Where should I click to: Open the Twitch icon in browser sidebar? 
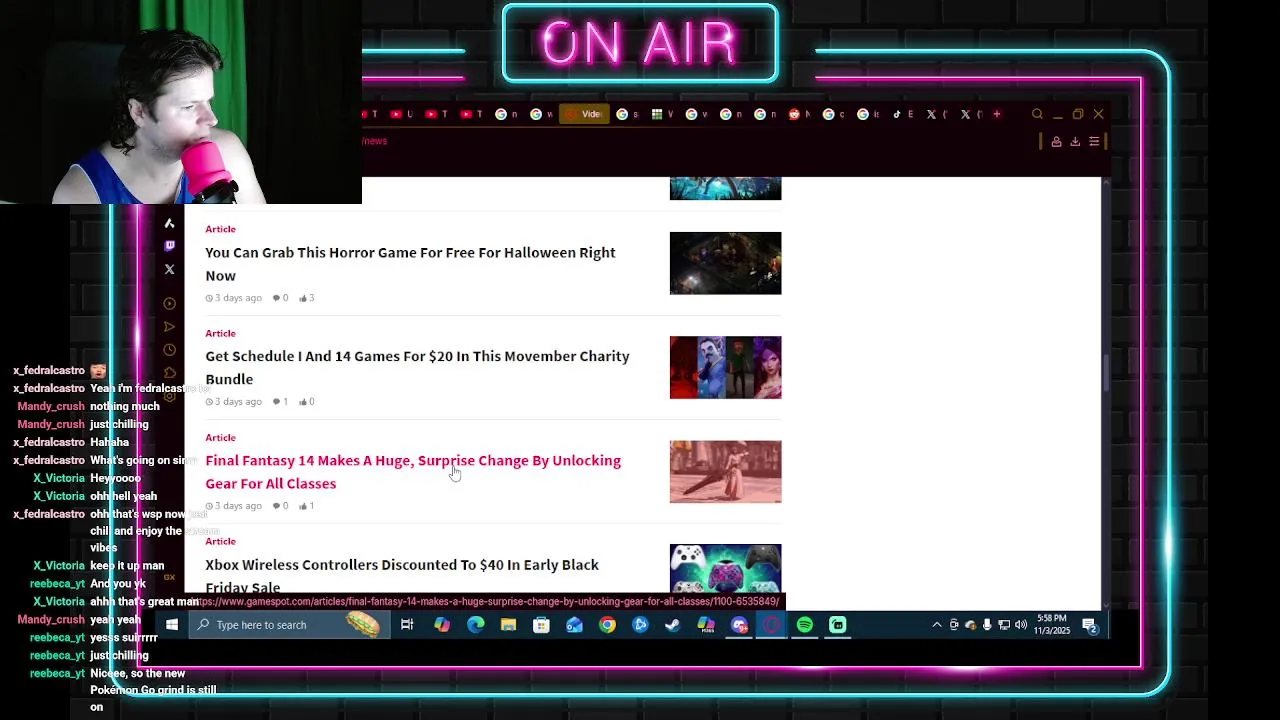(169, 246)
